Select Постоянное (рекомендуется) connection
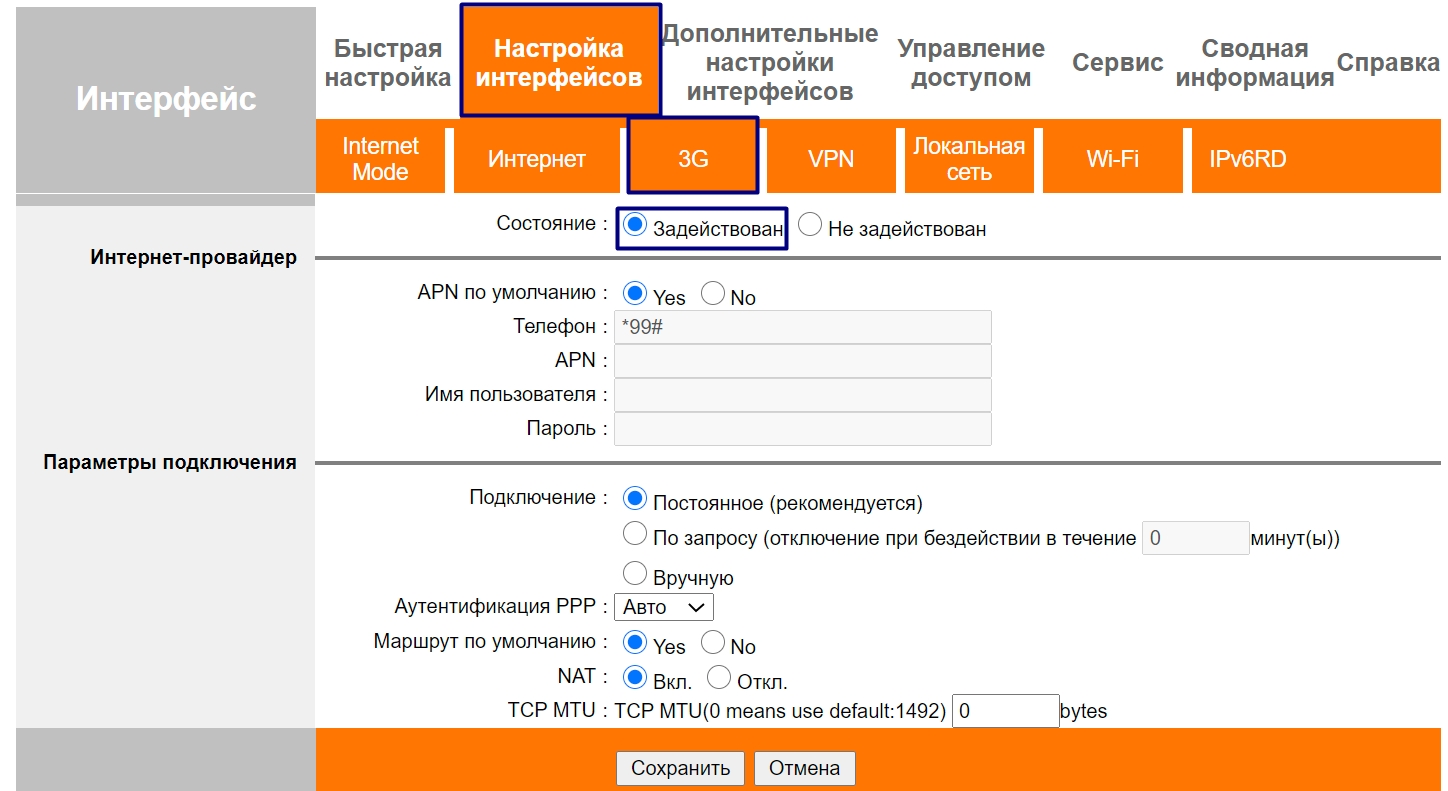Screen dimensions: 1448x791 pos(634,498)
